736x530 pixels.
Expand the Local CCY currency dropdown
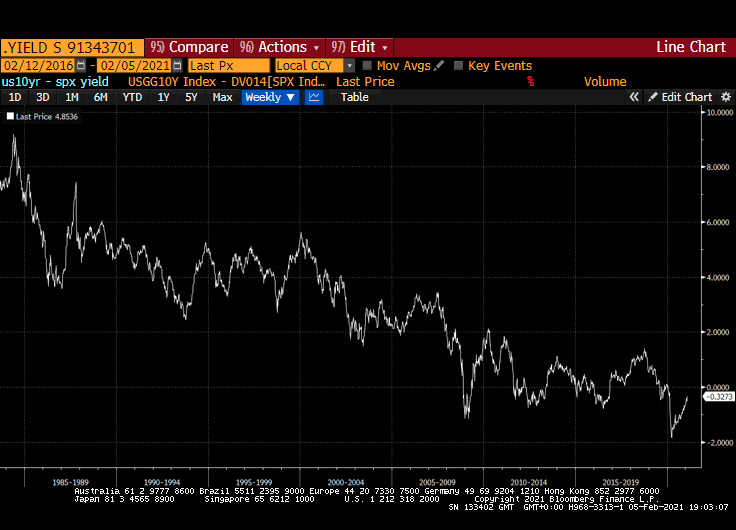[x=350, y=65]
